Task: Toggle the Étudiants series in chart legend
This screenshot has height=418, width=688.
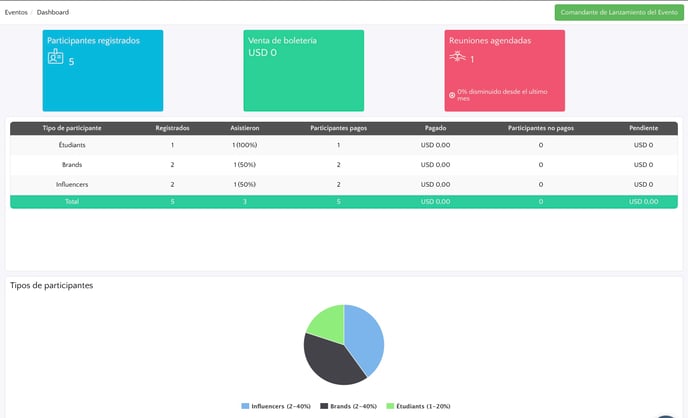Action: coord(418,406)
